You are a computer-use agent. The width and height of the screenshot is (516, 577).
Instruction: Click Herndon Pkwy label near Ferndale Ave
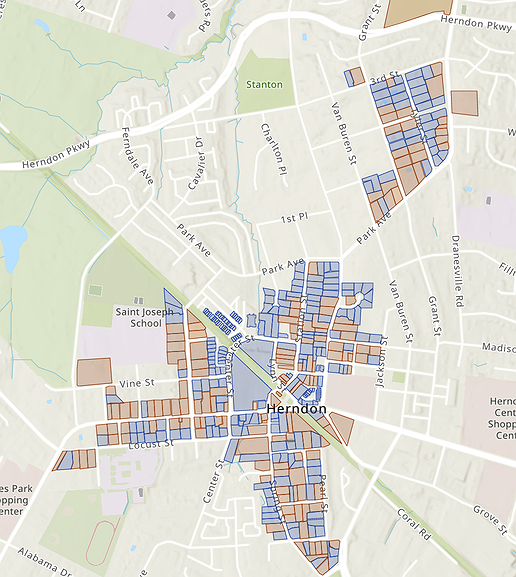[56, 154]
